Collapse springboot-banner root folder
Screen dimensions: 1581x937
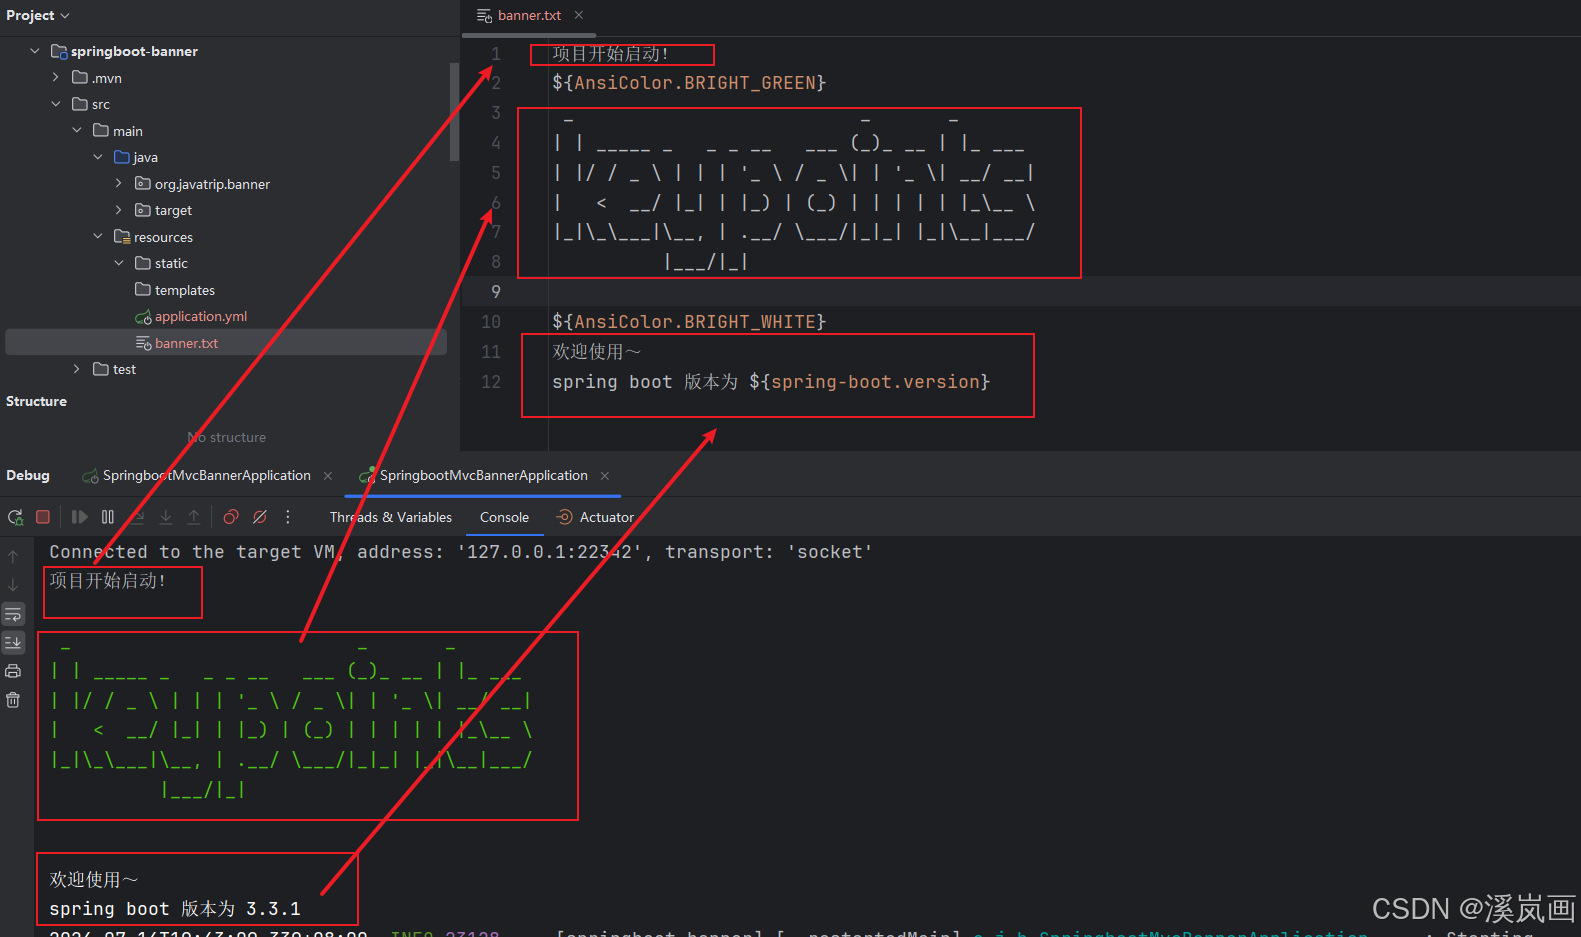point(35,51)
